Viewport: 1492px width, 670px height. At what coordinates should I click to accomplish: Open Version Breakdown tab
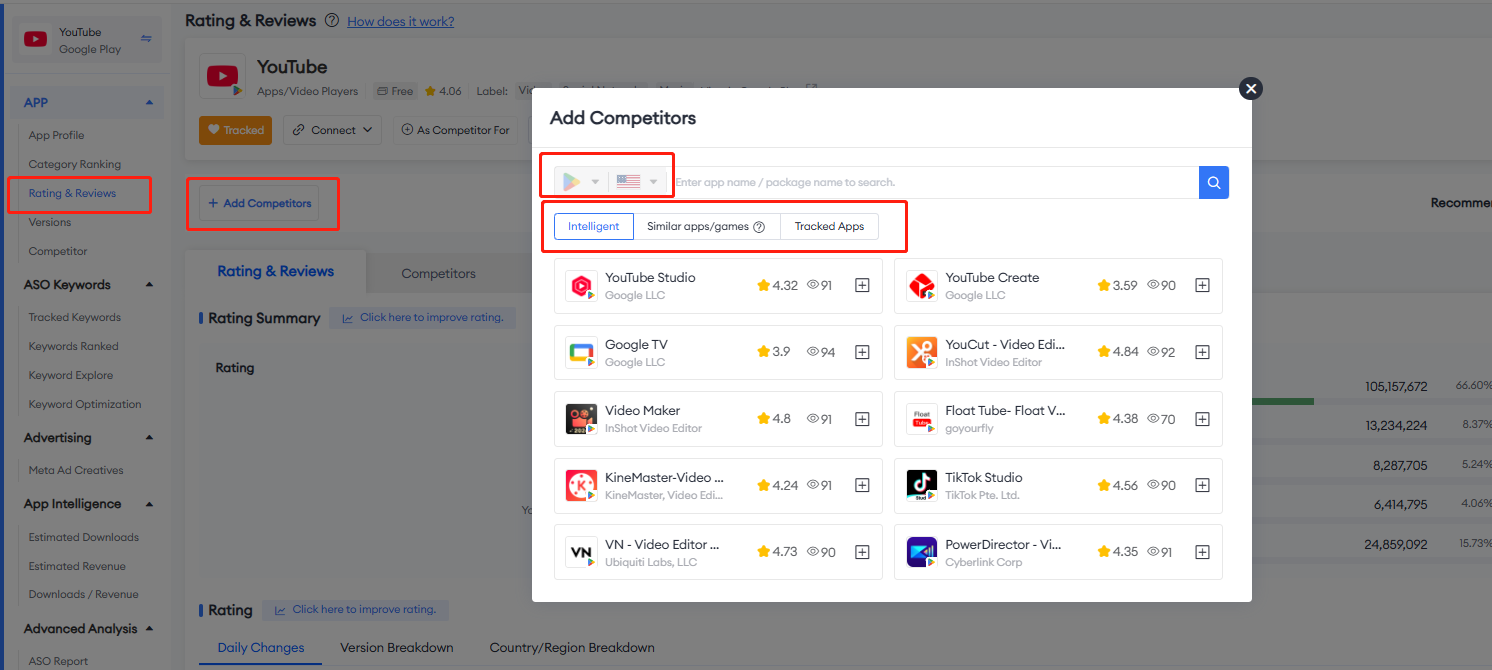point(397,648)
